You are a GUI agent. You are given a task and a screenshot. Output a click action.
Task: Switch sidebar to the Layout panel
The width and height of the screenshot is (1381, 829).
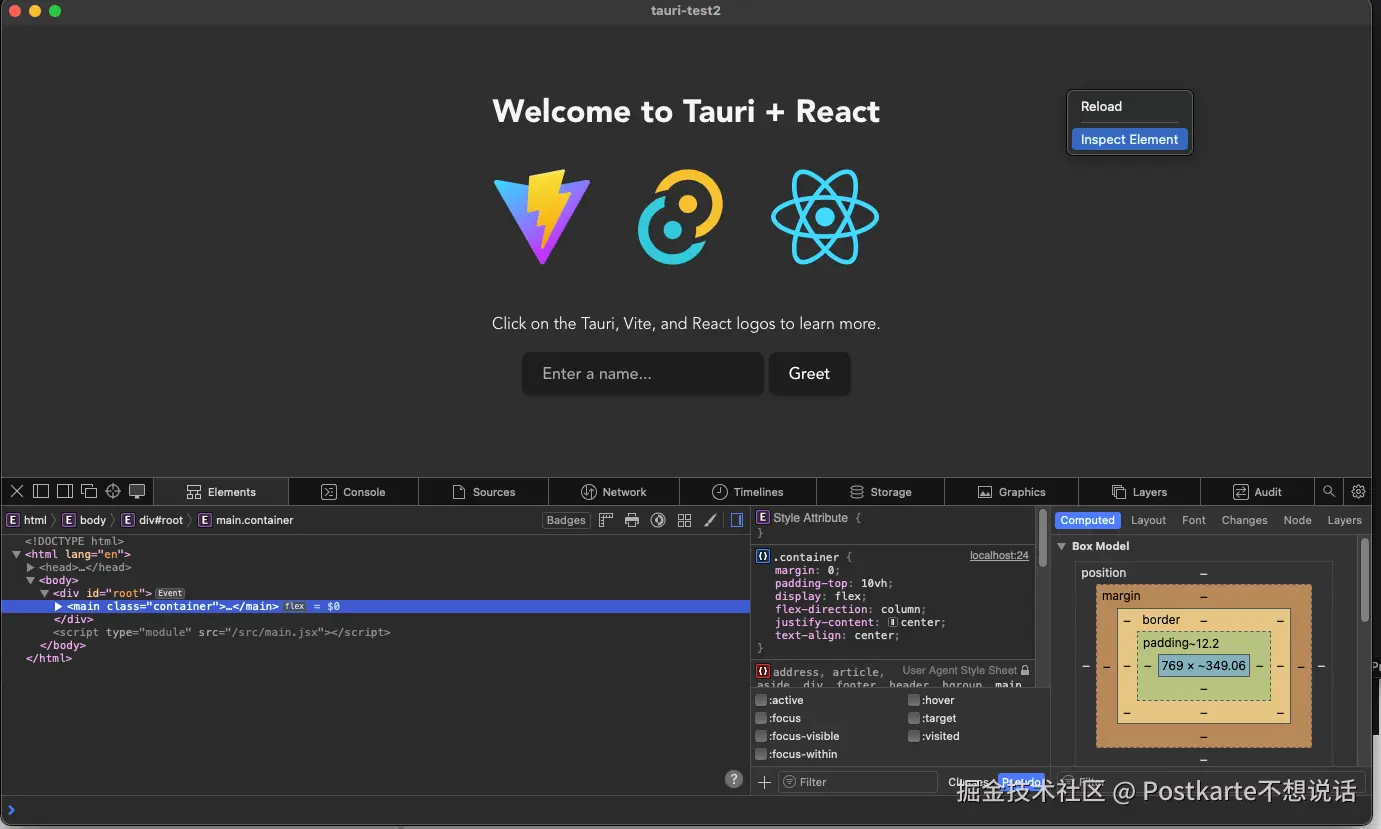(x=1148, y=520)
